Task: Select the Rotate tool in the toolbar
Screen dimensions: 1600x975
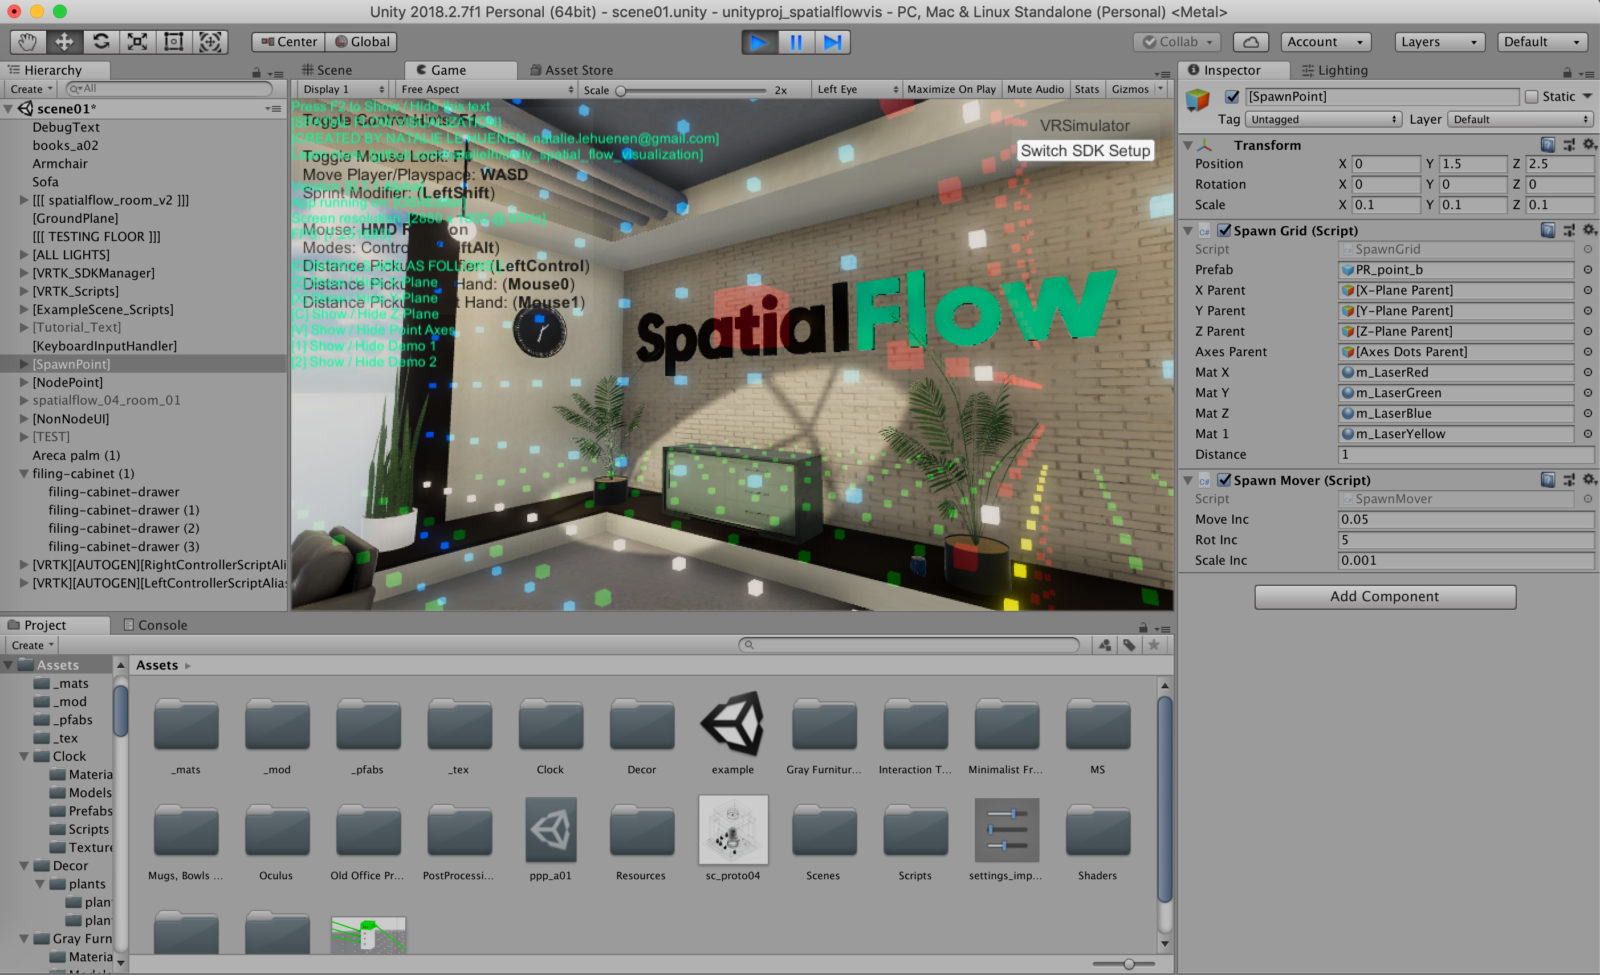Action: pyautogui.click(x=101, y=42)
